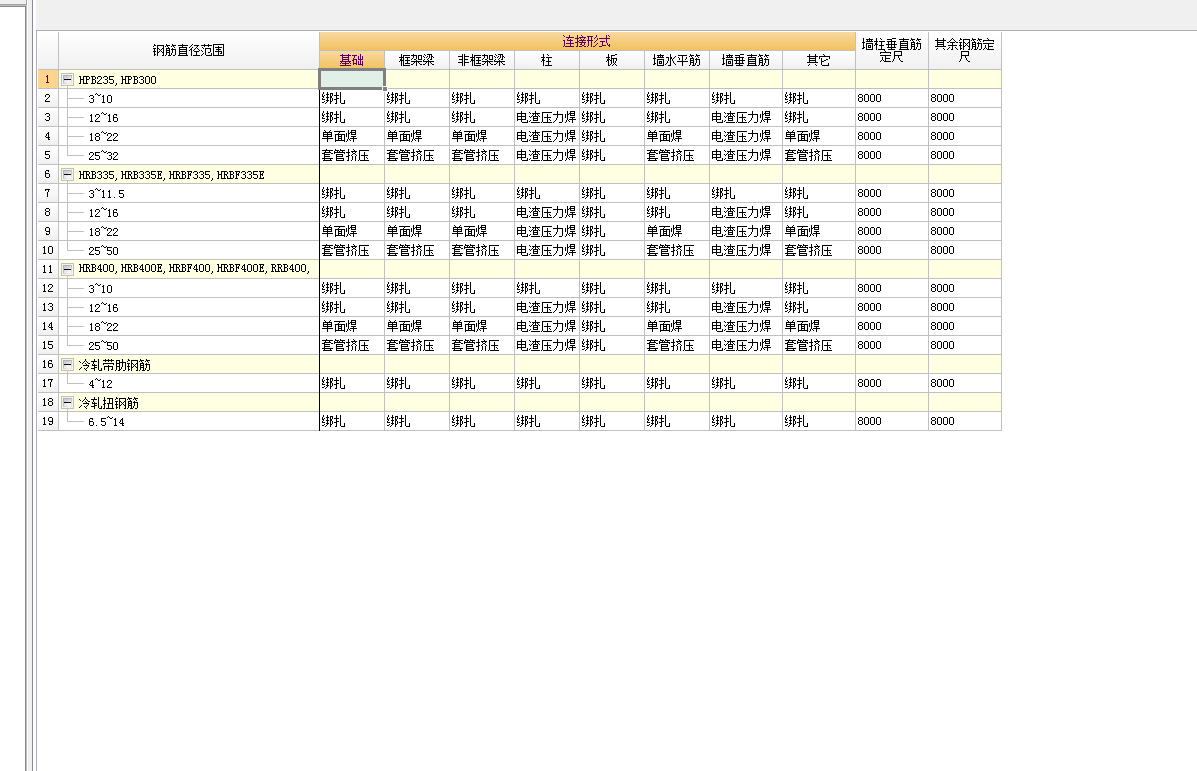Select row number 10 header

pyautogui.click(x=47, y=250)
